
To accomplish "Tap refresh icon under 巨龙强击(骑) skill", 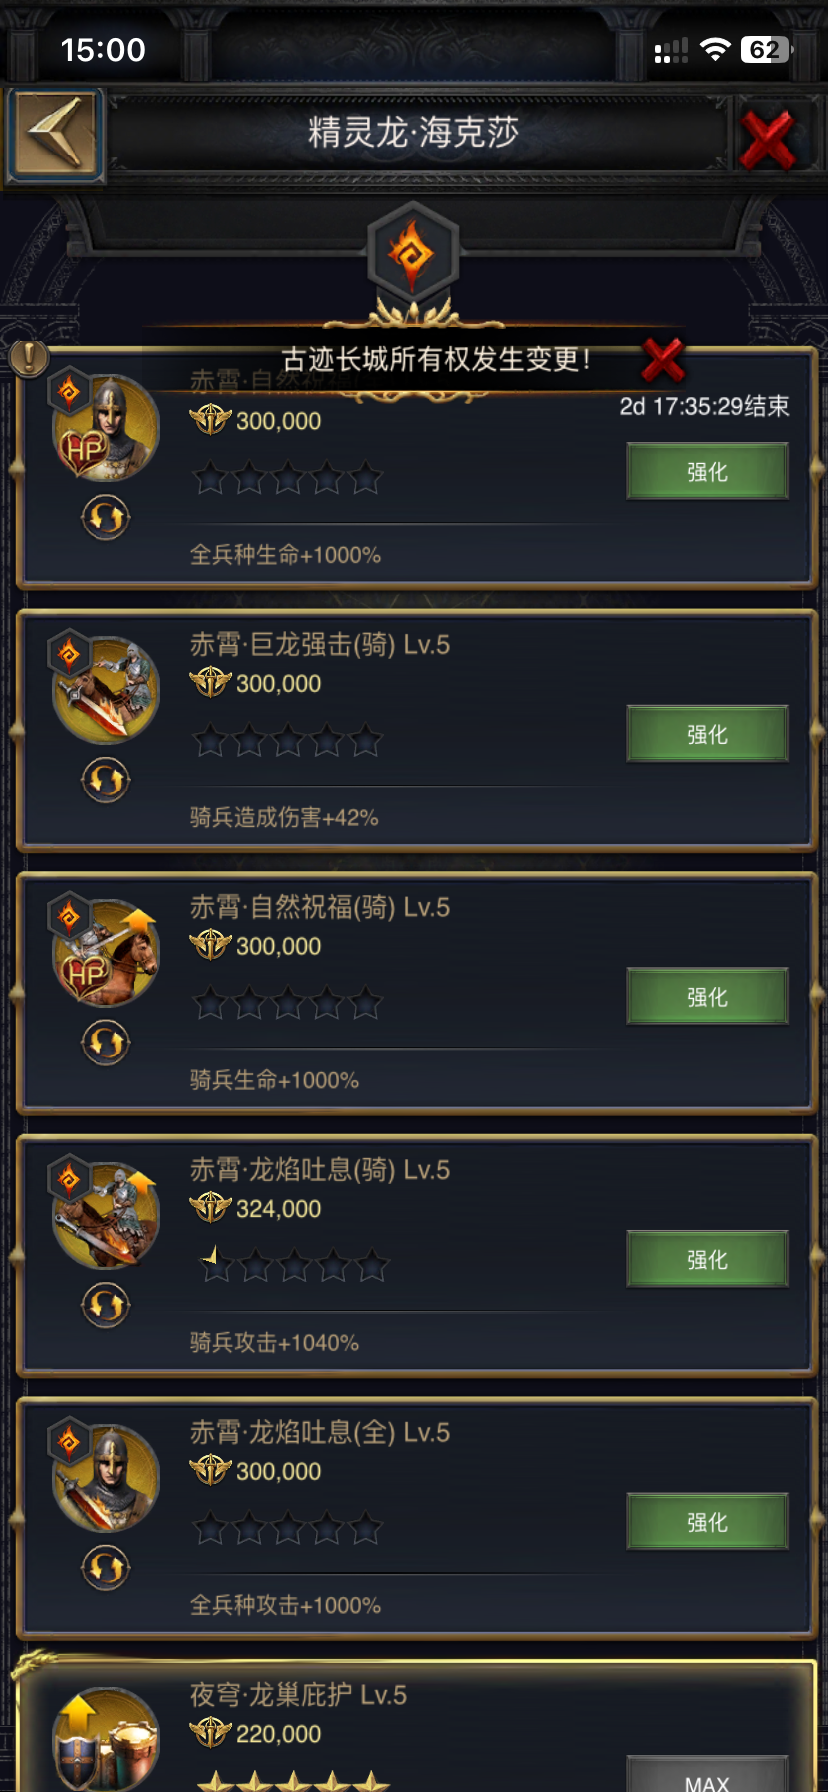I will (x=106, y=780).
